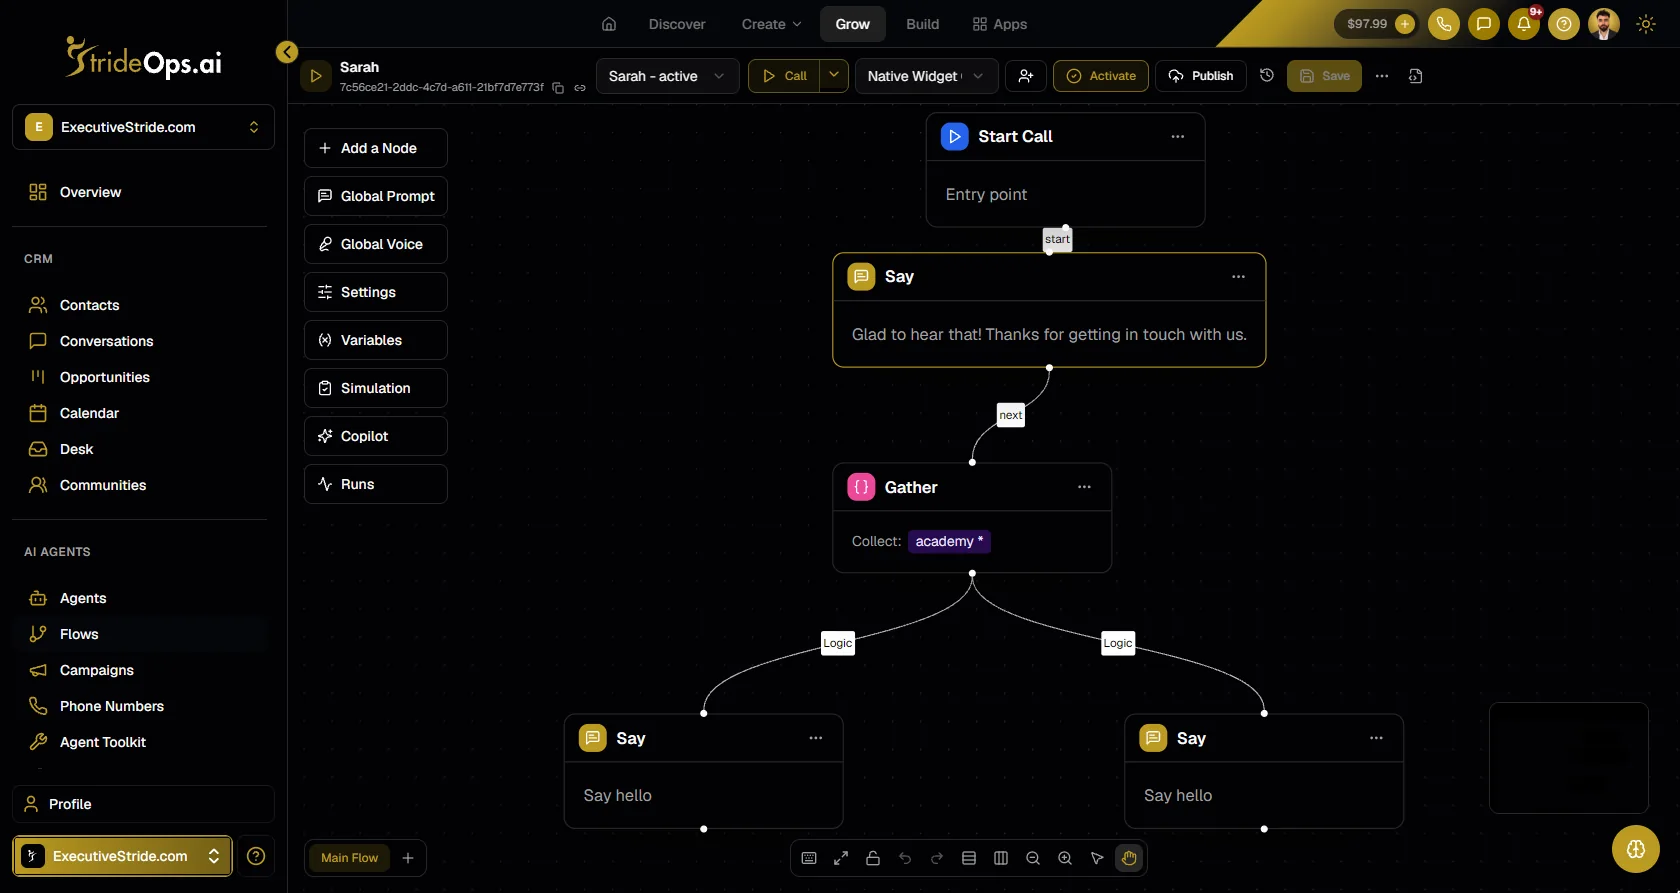Open the top Say node options menu
1680x893 pixels.
pyautogui.click(x=1238, y=277)
